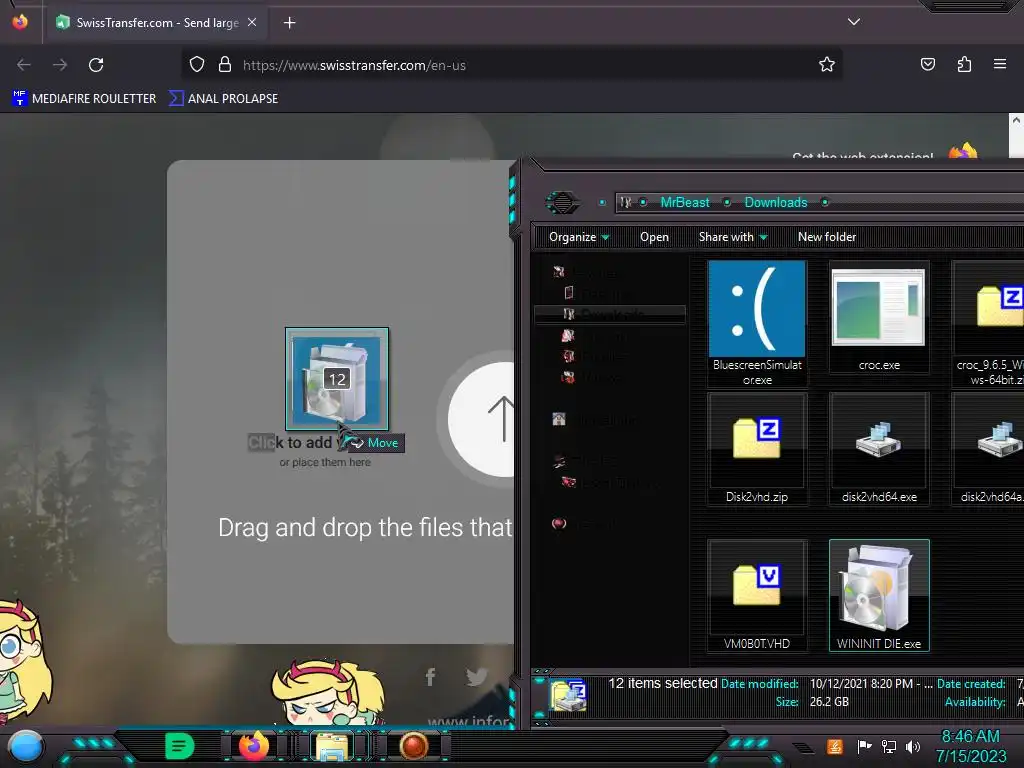Expand the breadcrumb dot between MrBeast and Downloads
This screenshot has height=768, width=1024.
[x=727, y=202]
